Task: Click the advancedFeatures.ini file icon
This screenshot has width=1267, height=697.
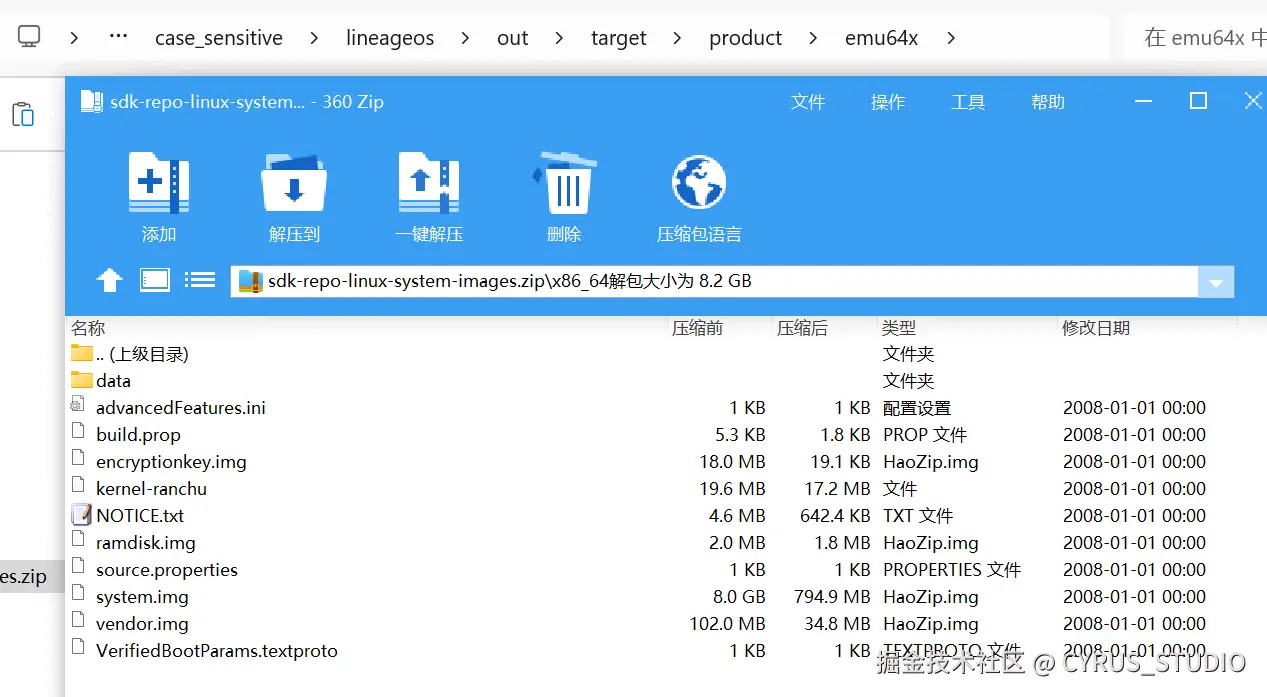Action: [78, 405]
